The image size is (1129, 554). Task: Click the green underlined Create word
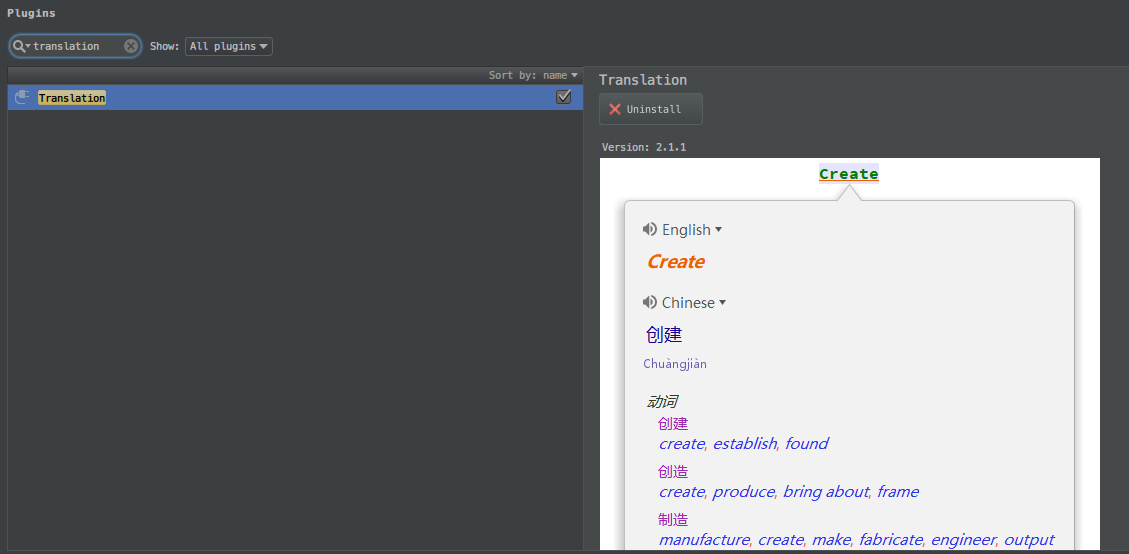[848, 174]
